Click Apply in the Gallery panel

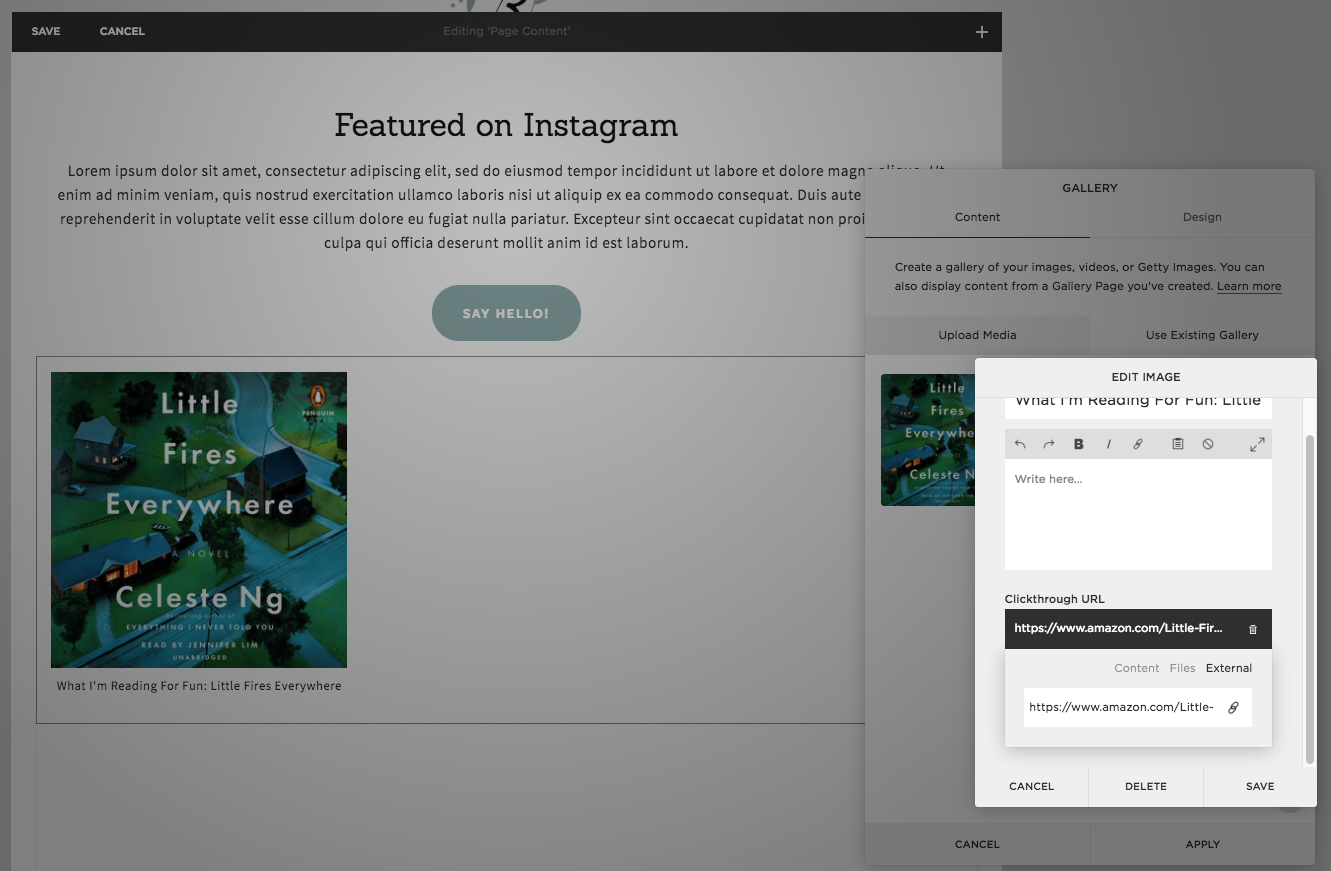[x=1203, y=844]
